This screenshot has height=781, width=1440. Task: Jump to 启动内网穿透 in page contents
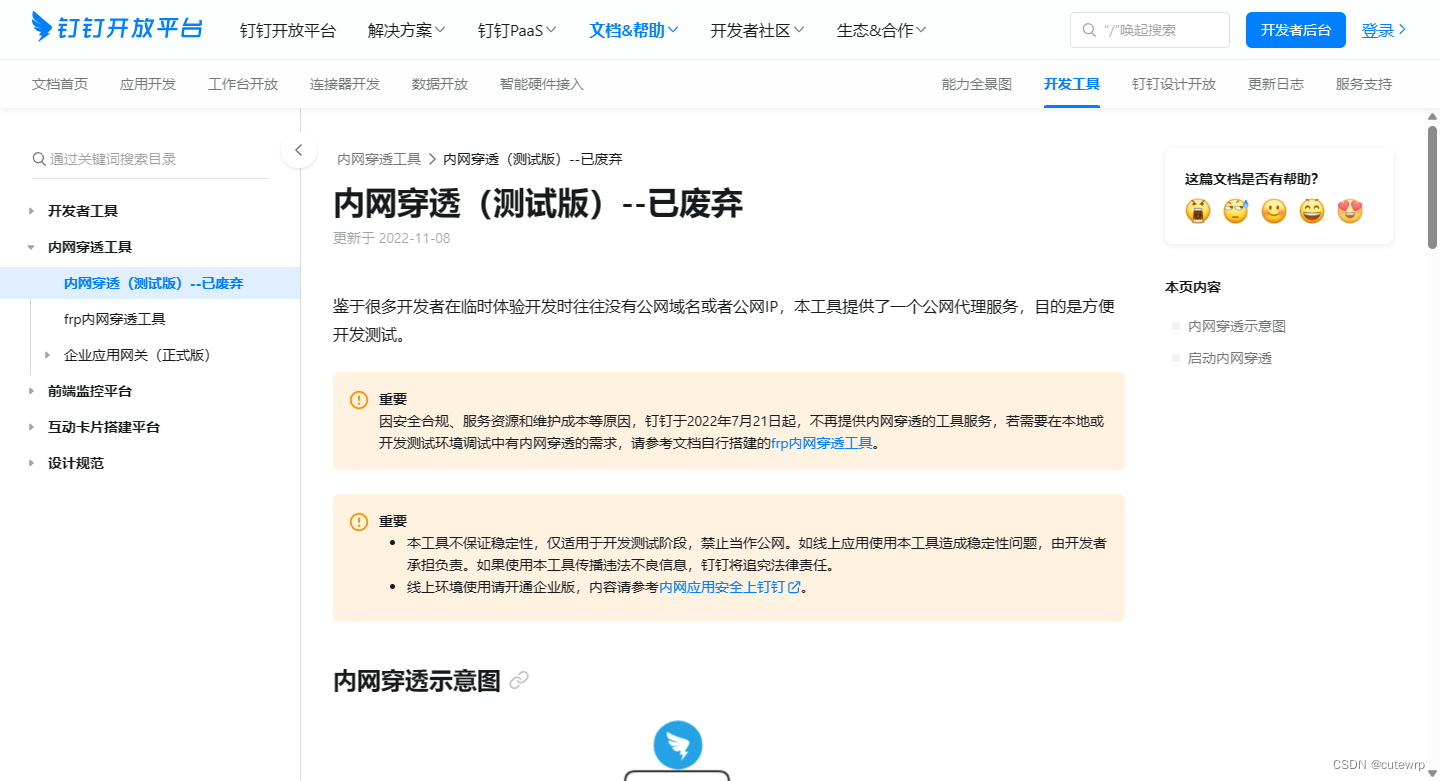click(x=1230, y=358)
